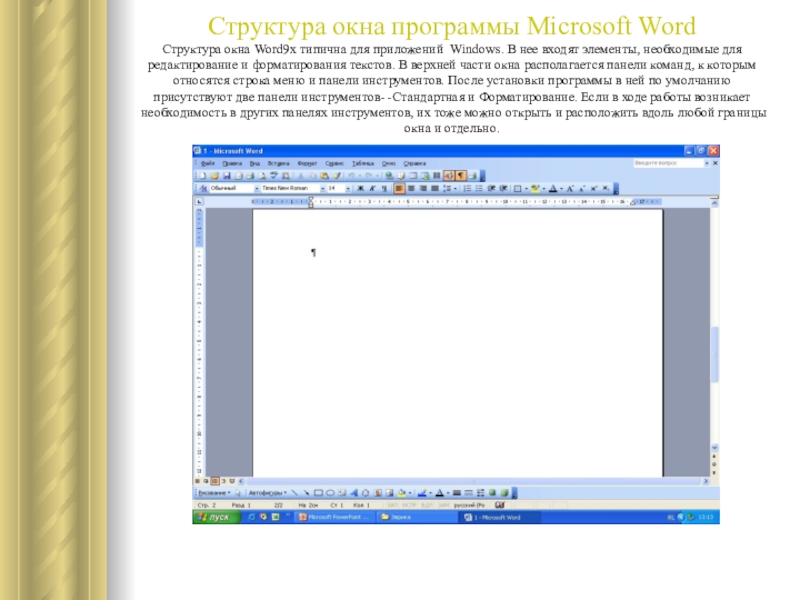Create a bulleted list

pyautogui.click(x=479, y=188)
